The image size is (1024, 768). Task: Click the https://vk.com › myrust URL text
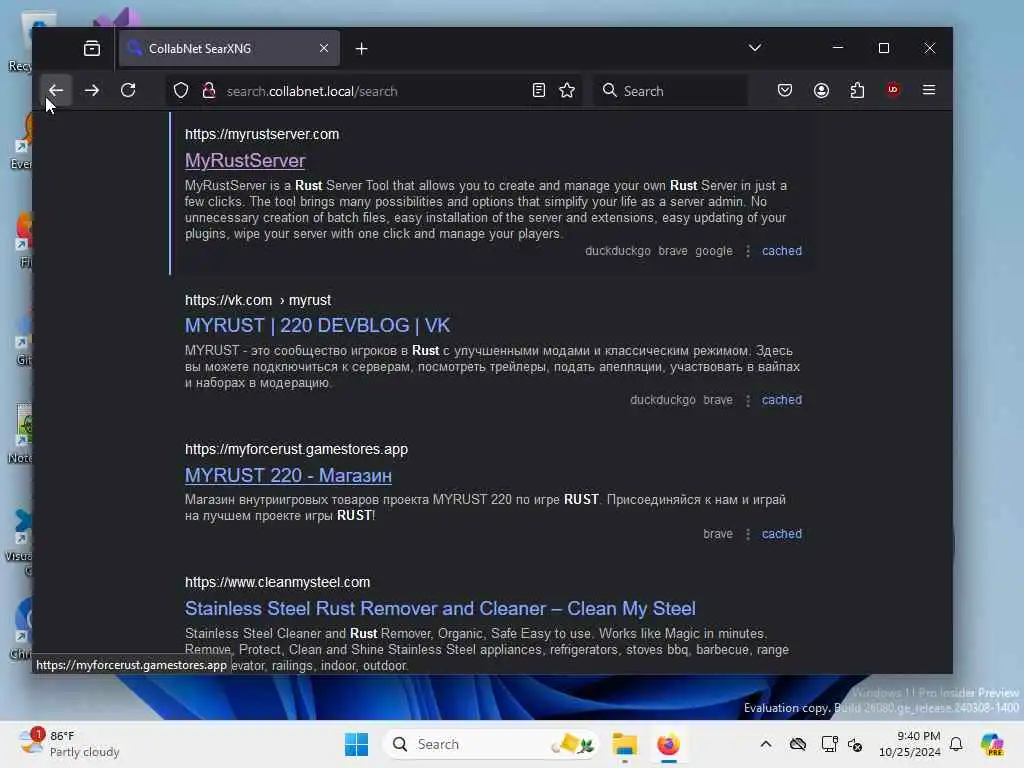pos(258,300)
